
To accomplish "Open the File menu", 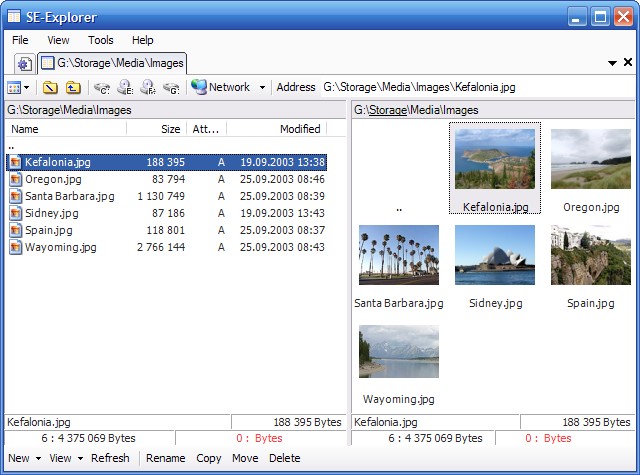I will (20, 40).
